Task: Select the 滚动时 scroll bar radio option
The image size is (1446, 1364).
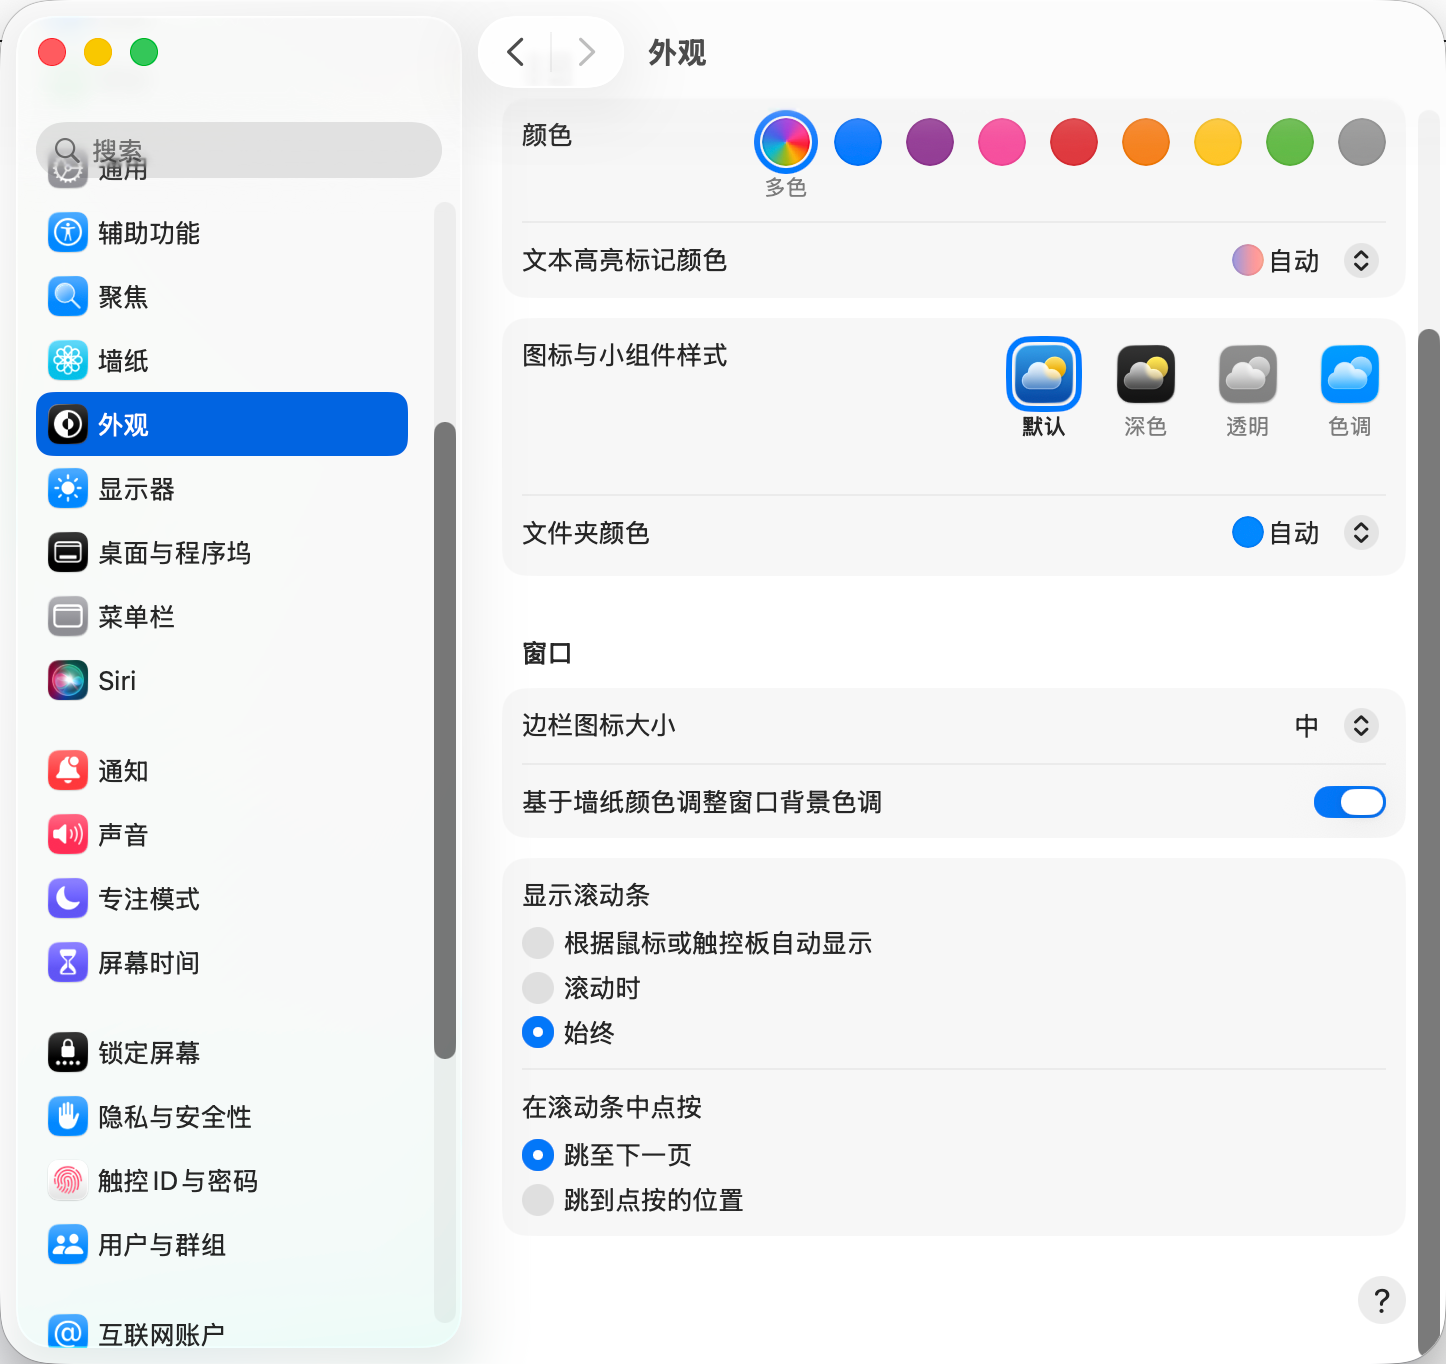Action: pos(538,988)
